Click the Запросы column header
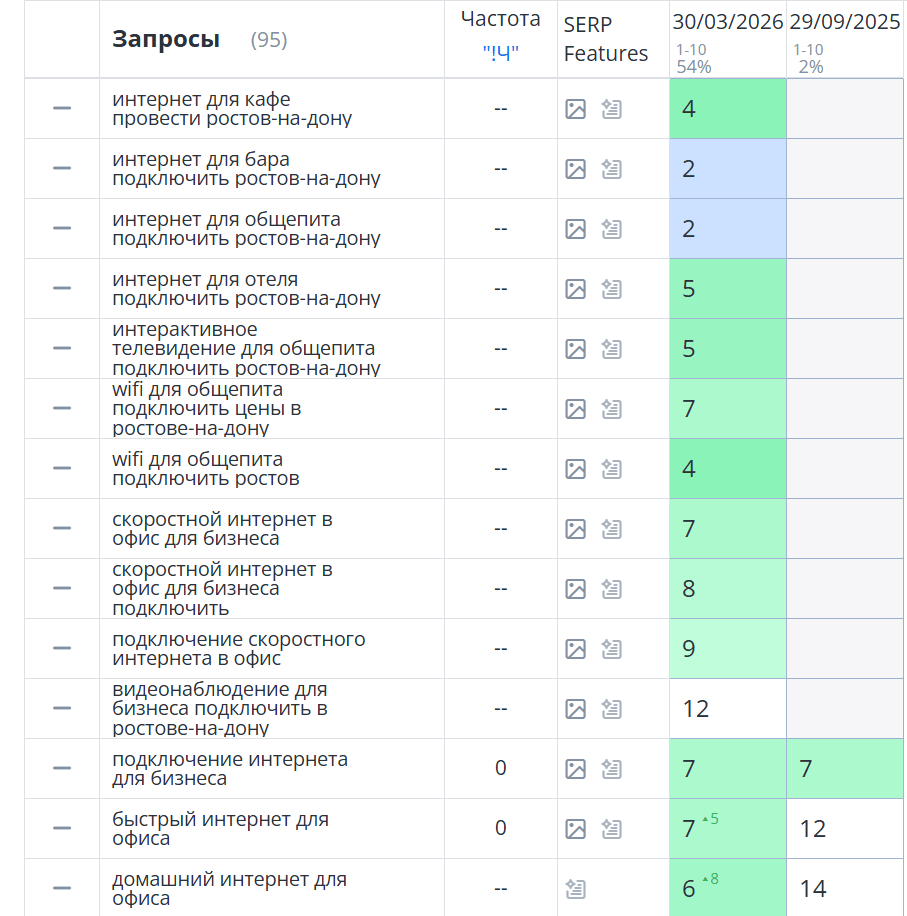This screenshot has height=916, width=907. coord(166,39)
